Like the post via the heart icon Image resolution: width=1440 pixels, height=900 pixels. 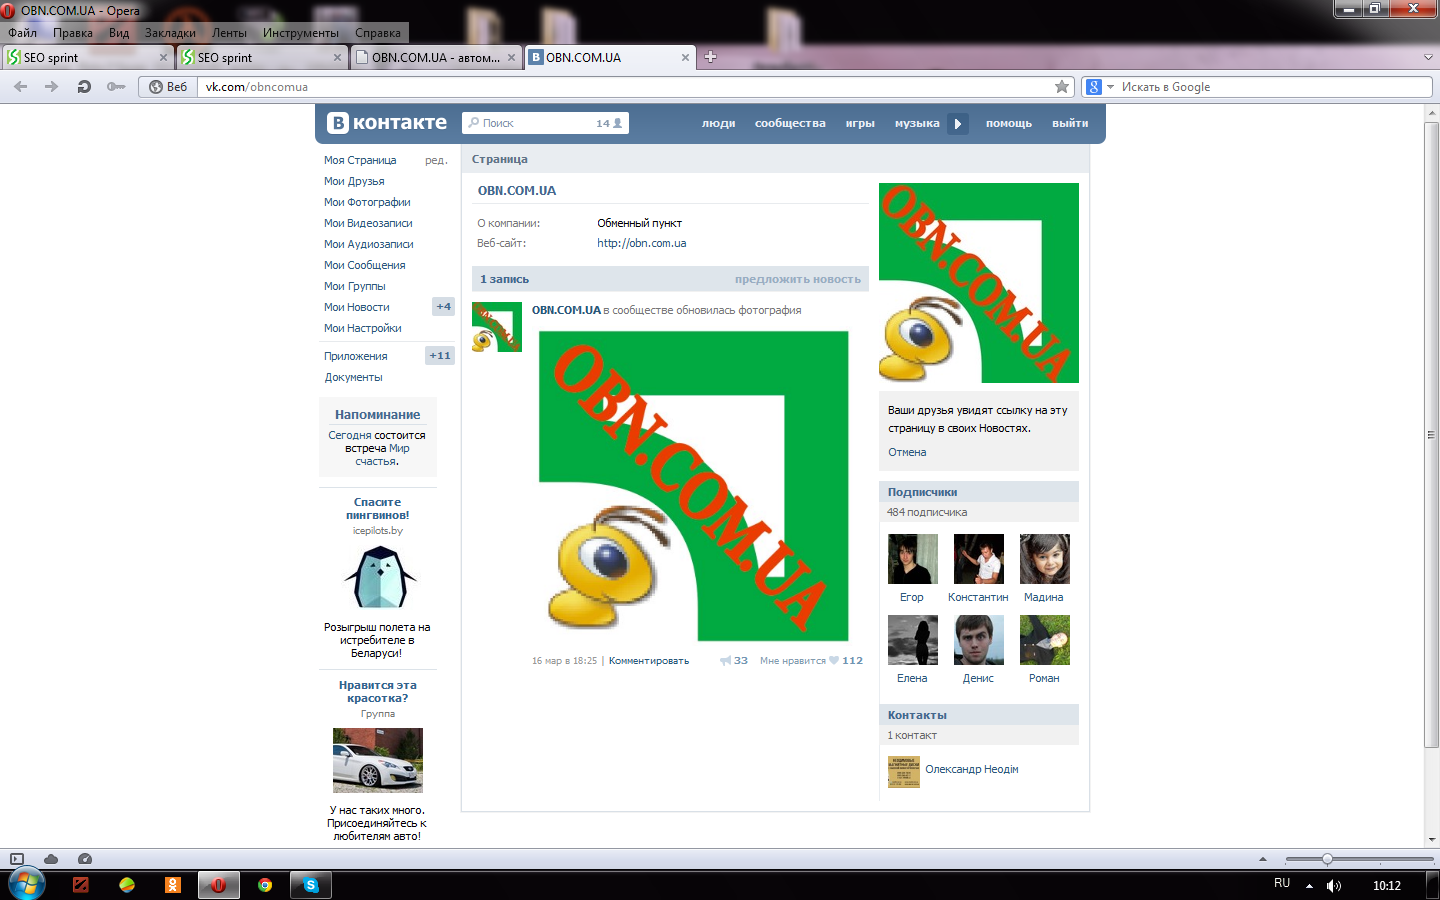(x=834, y=660)
